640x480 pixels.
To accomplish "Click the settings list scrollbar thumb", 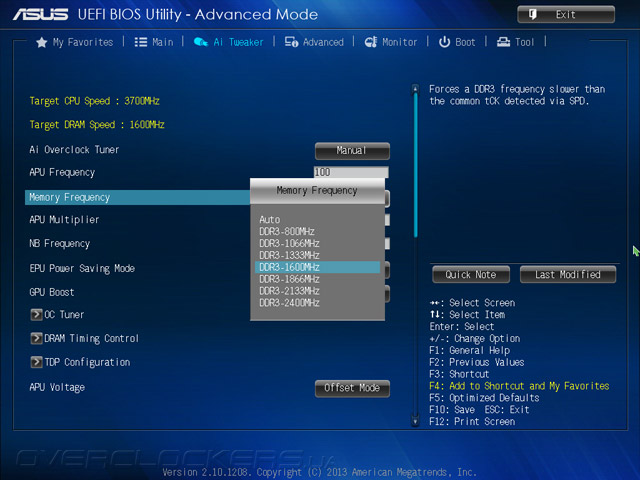I will click(416, 165).
